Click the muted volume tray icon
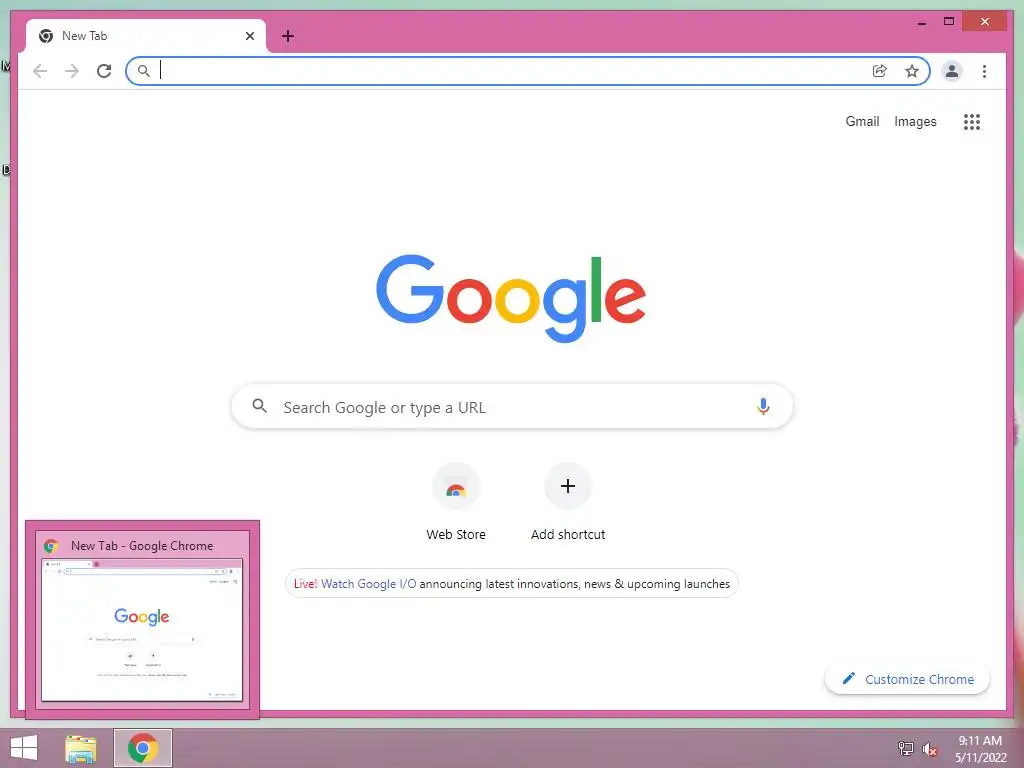This screenshot has height=768, width=1024. tap(929, 749)
